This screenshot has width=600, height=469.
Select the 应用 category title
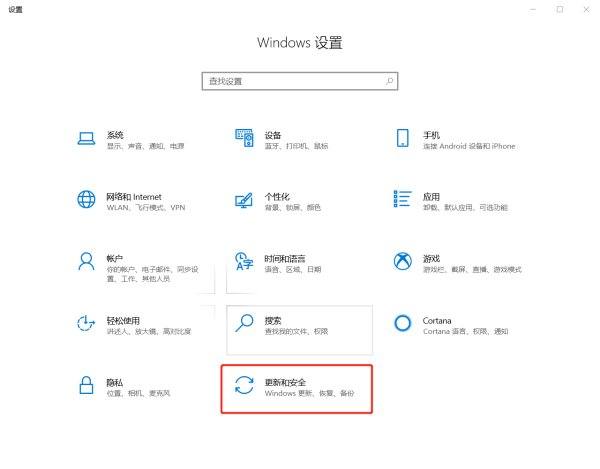tap(431, 197)
